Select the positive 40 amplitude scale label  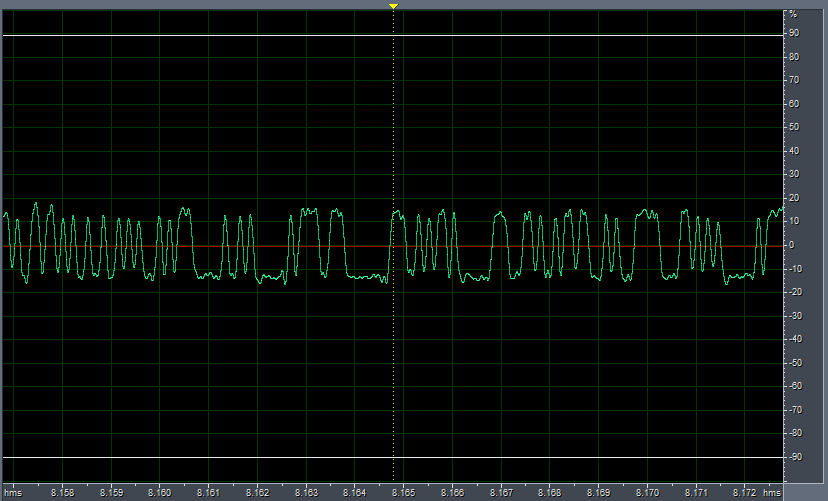[794, 151]
